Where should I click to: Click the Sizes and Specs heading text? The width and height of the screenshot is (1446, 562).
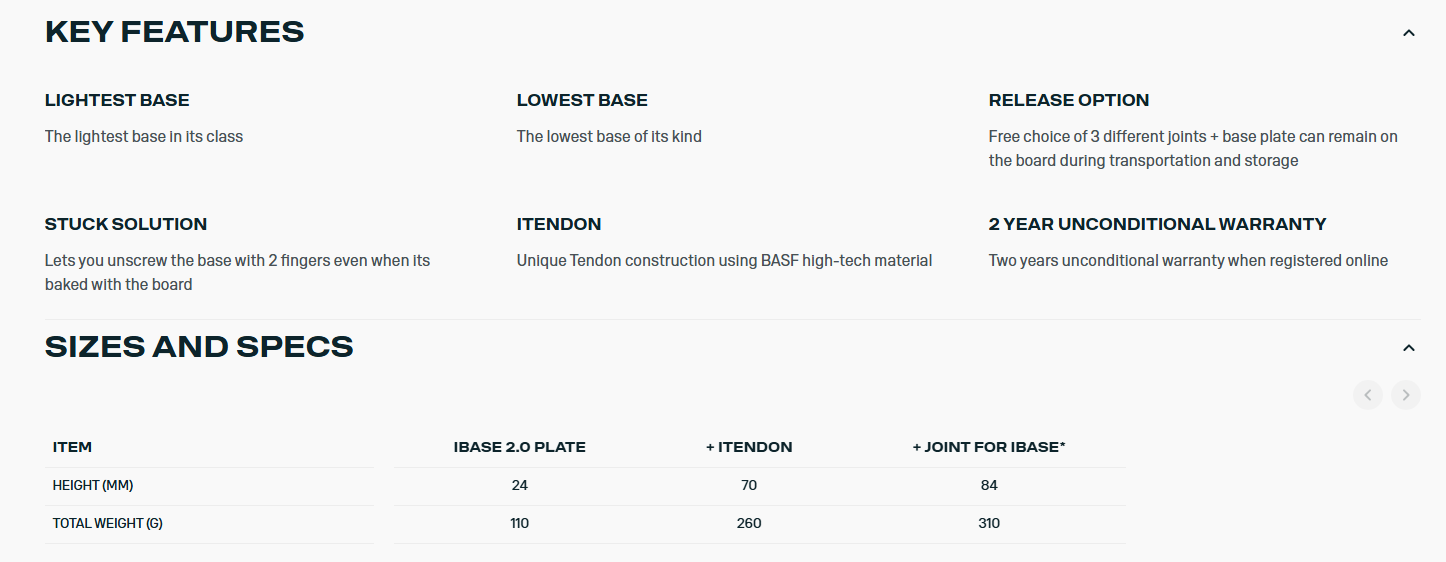(199, 347)
